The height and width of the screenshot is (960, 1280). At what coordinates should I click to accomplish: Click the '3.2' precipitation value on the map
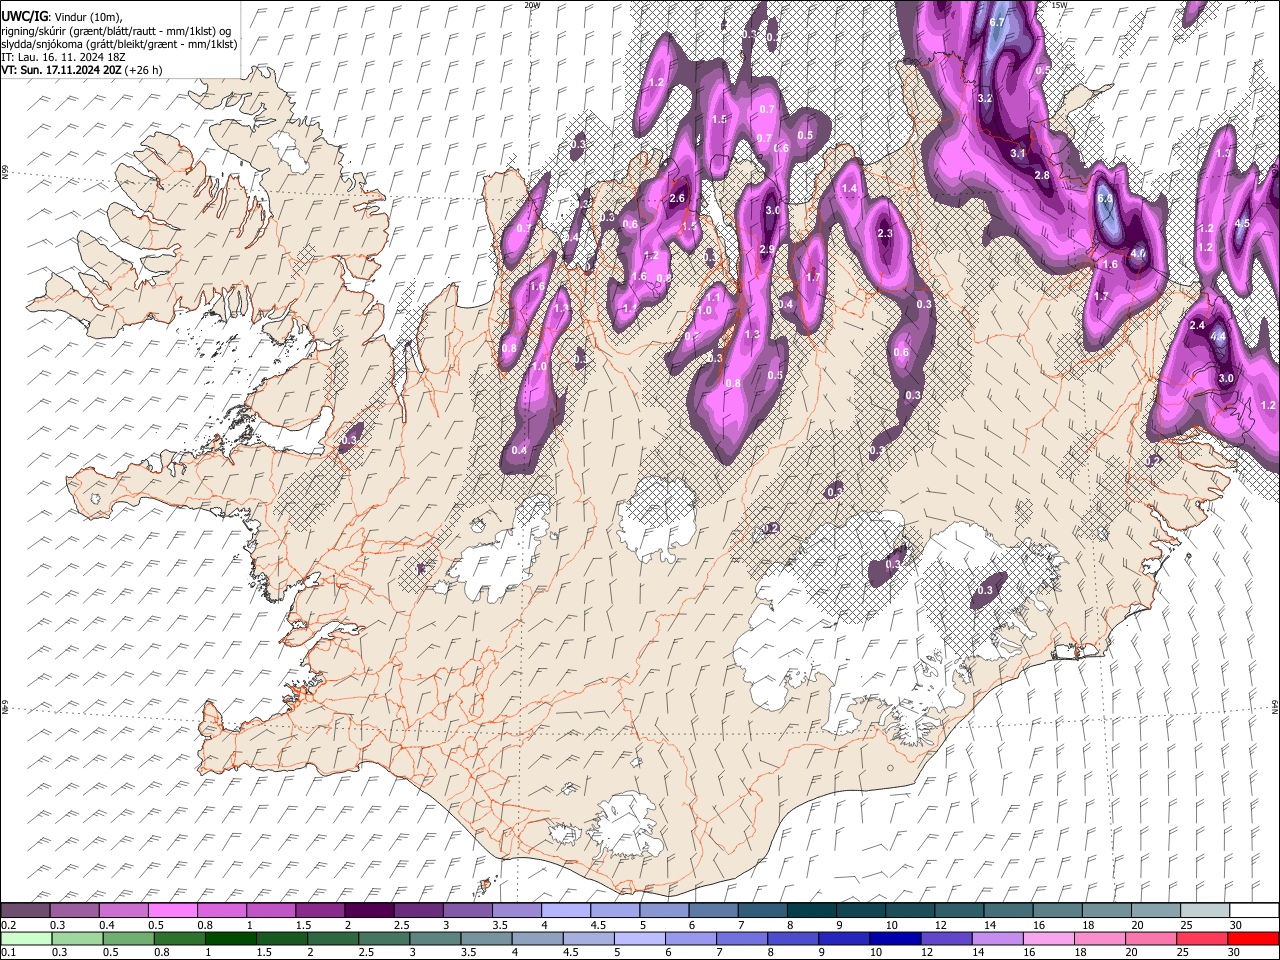pos(985,98)
